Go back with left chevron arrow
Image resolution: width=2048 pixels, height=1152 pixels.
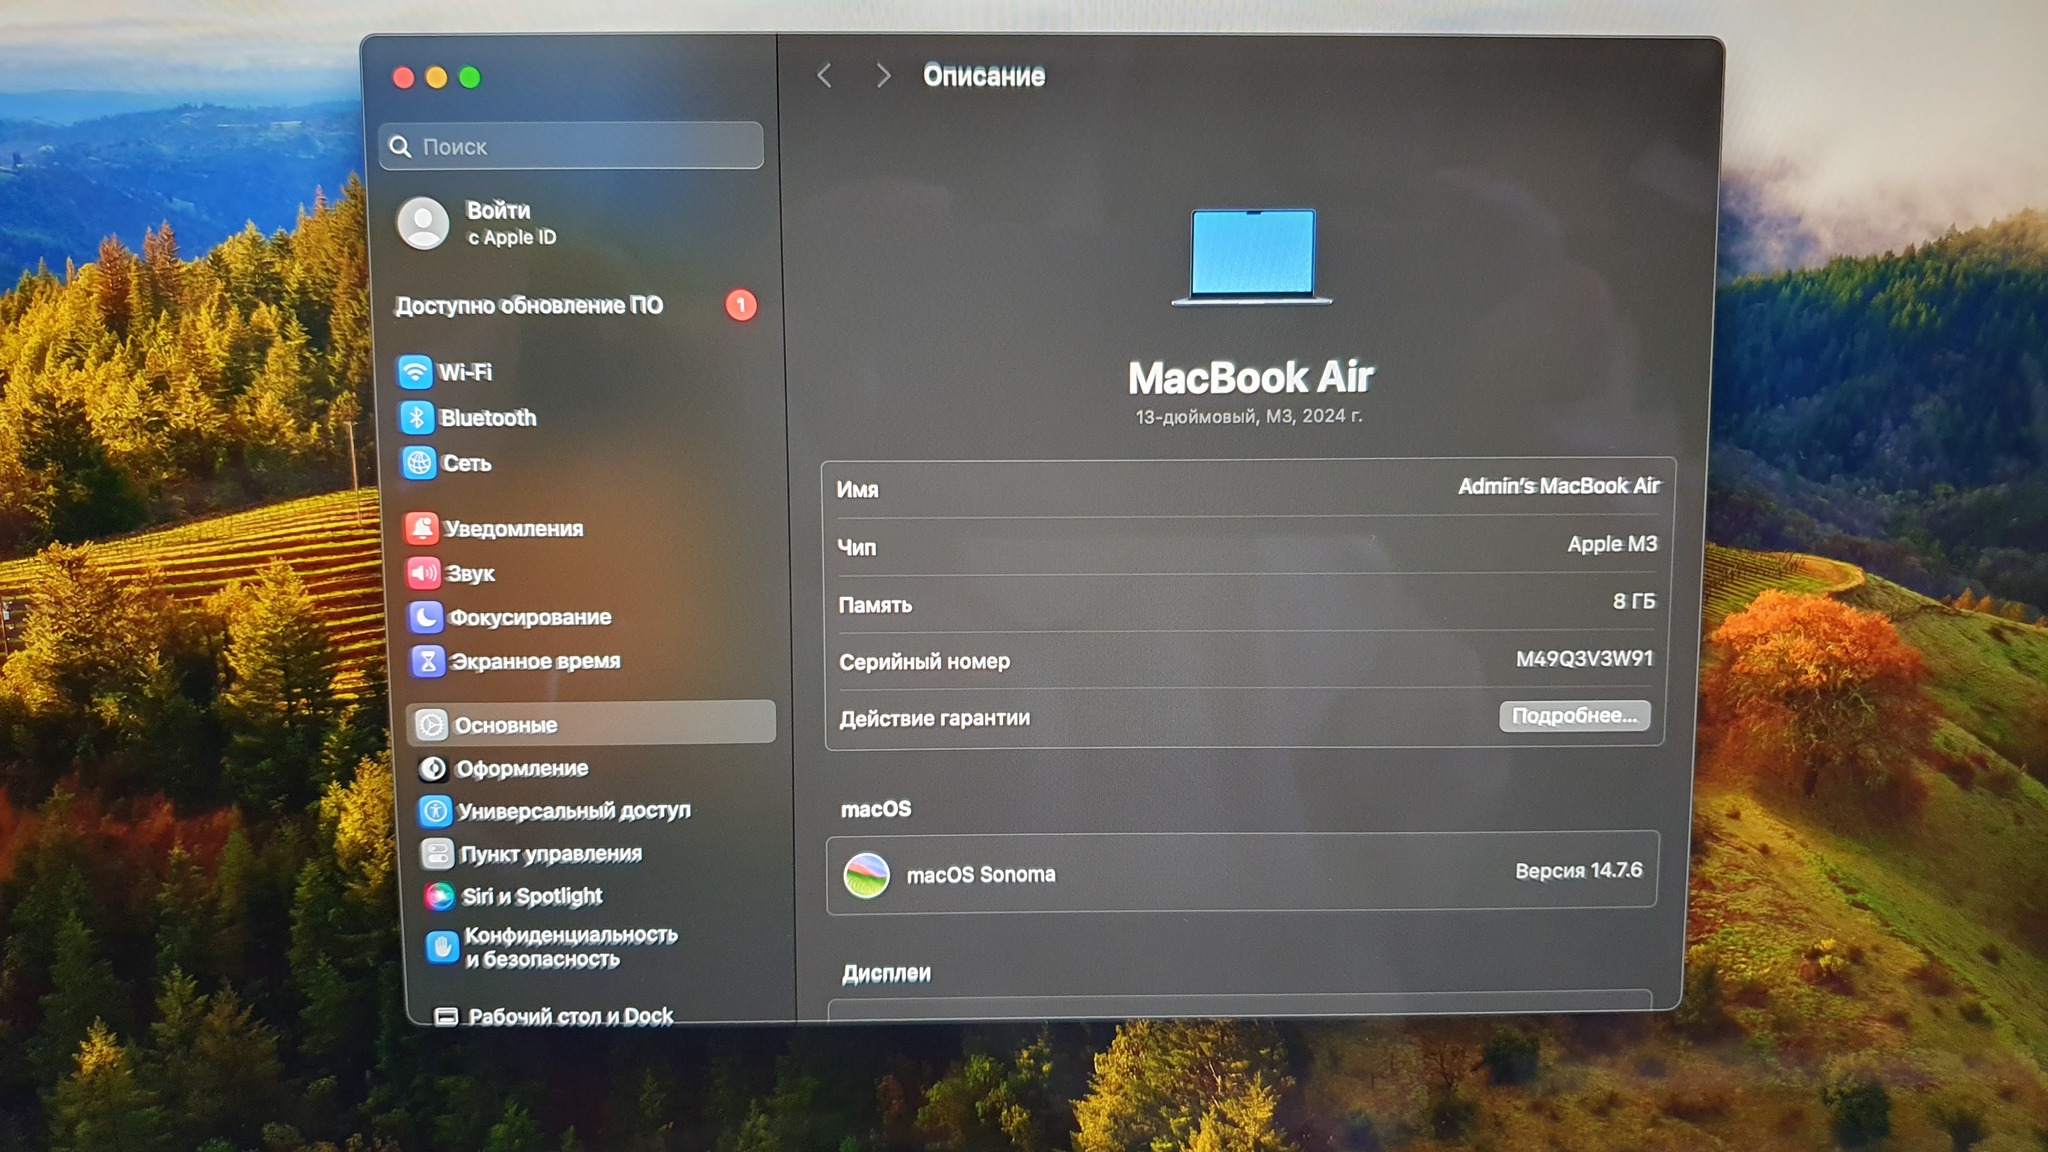pos(825,76)
